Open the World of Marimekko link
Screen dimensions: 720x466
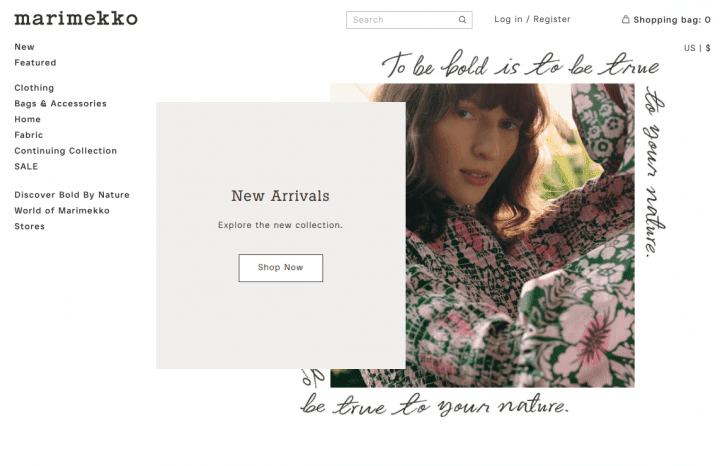coord(62,210)
